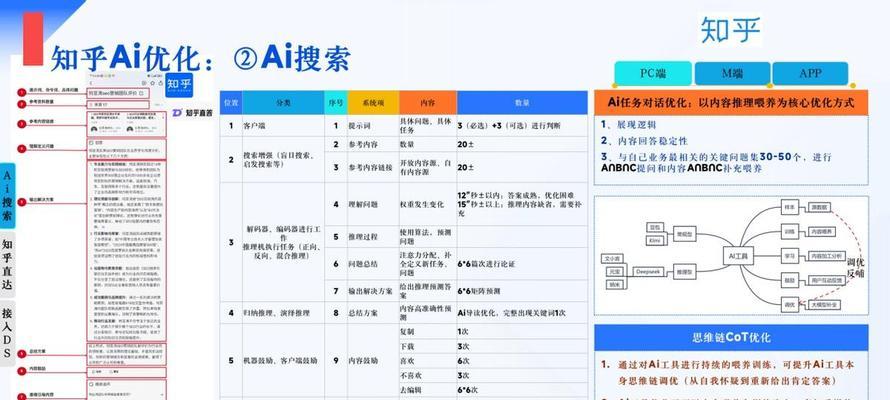The width and height of the screenshot is (890, 400).
Task: Click the 分类 table column header
Action: 283,103
